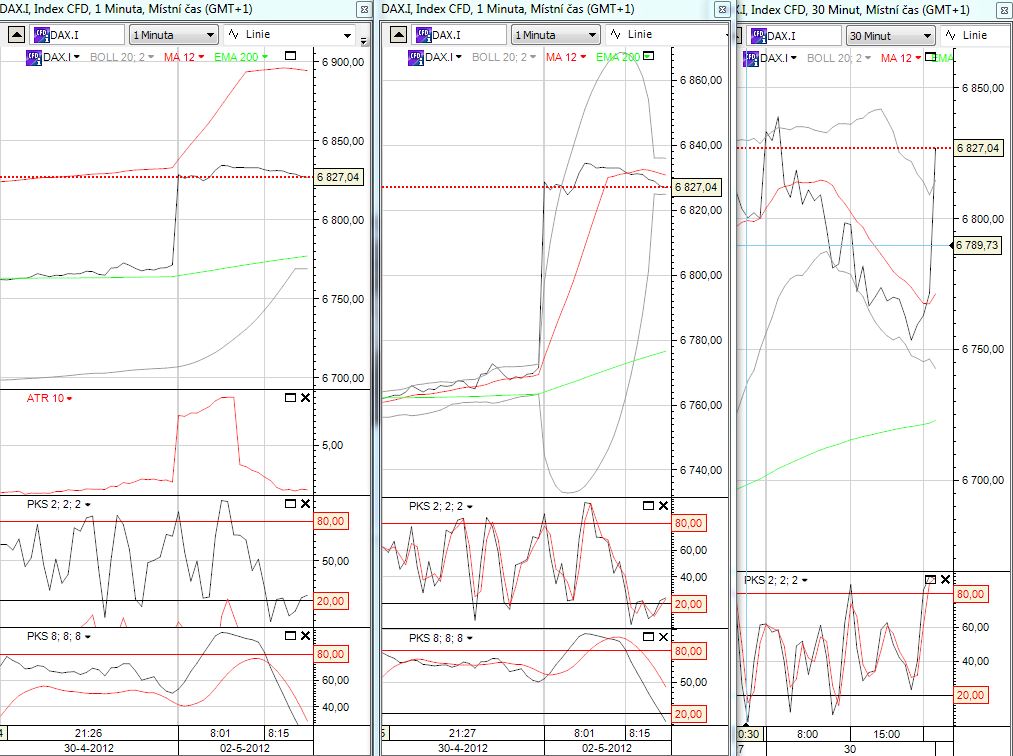Click 80,00 level label in middle PKS 2;2;2
The image size is (1013, 756).
click(x=689, y=523)
